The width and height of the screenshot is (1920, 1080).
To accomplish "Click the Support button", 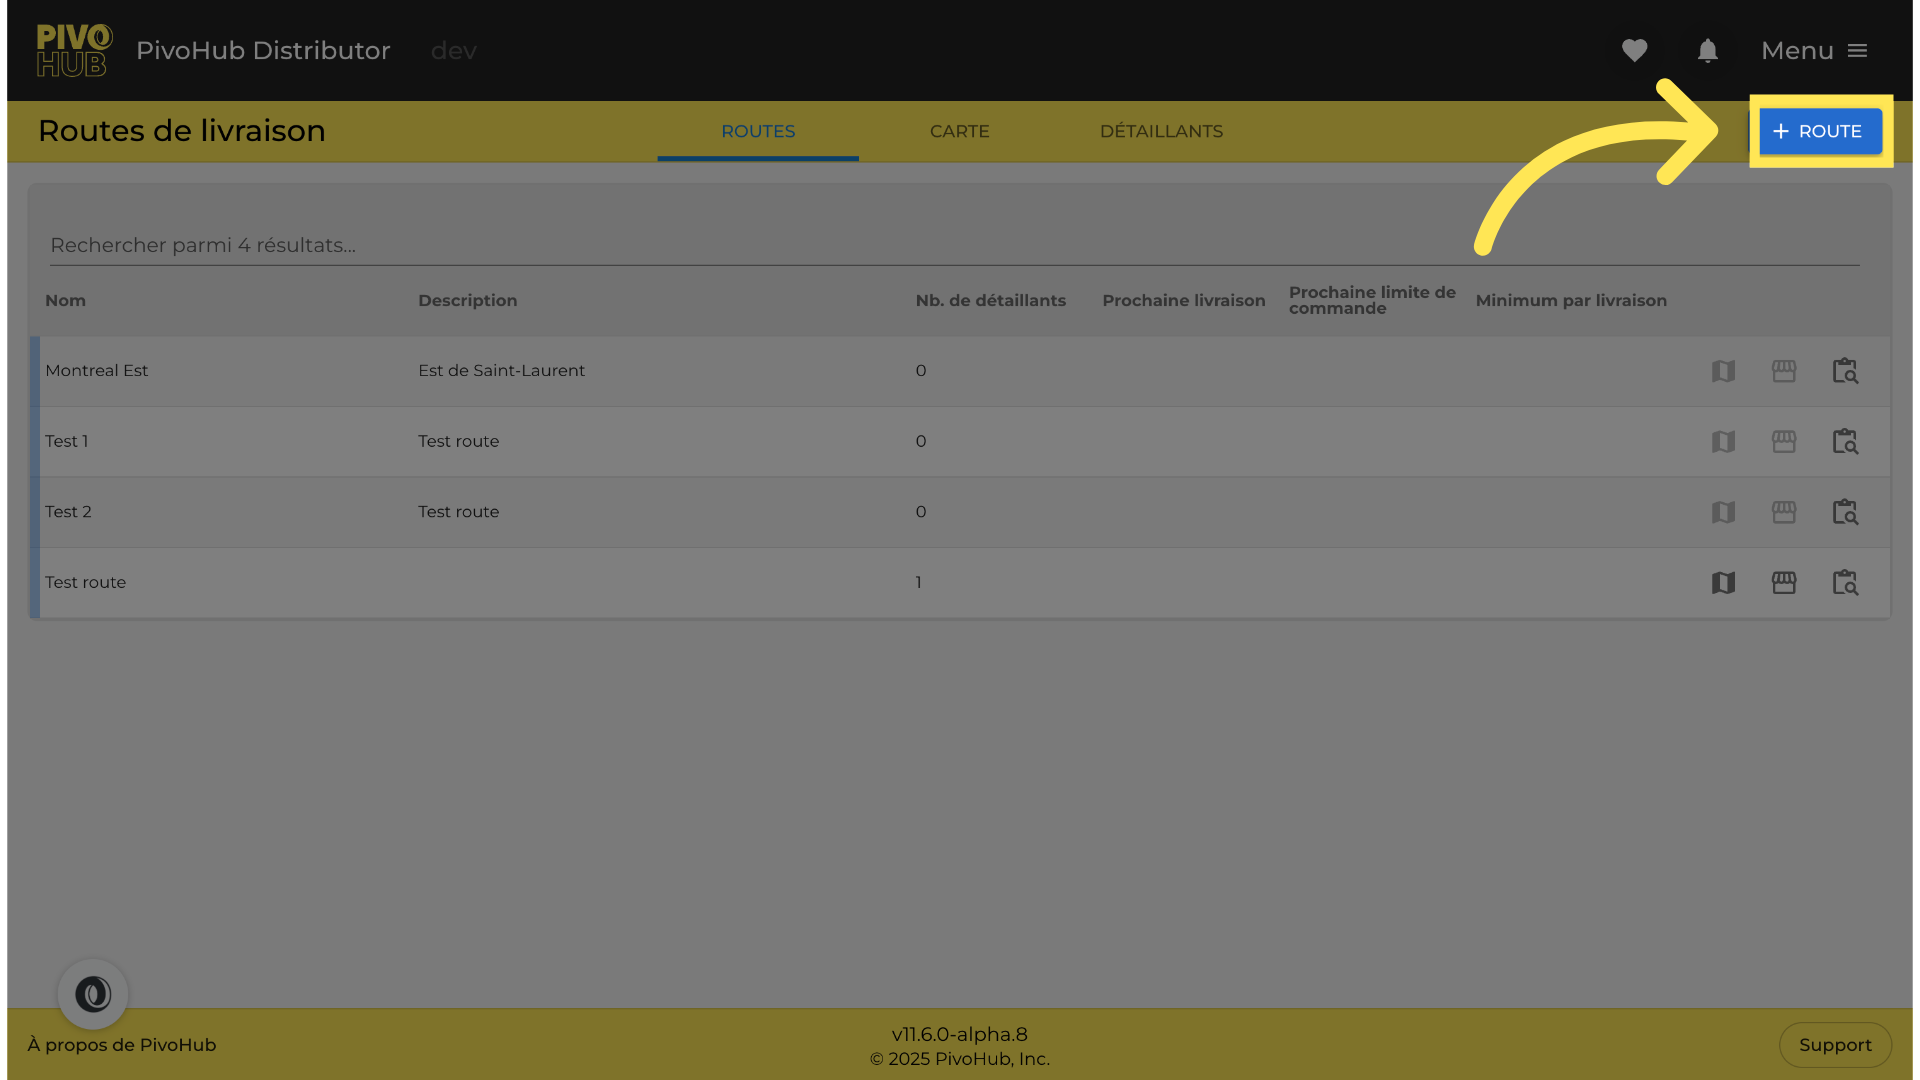I will point(1835,1045).
